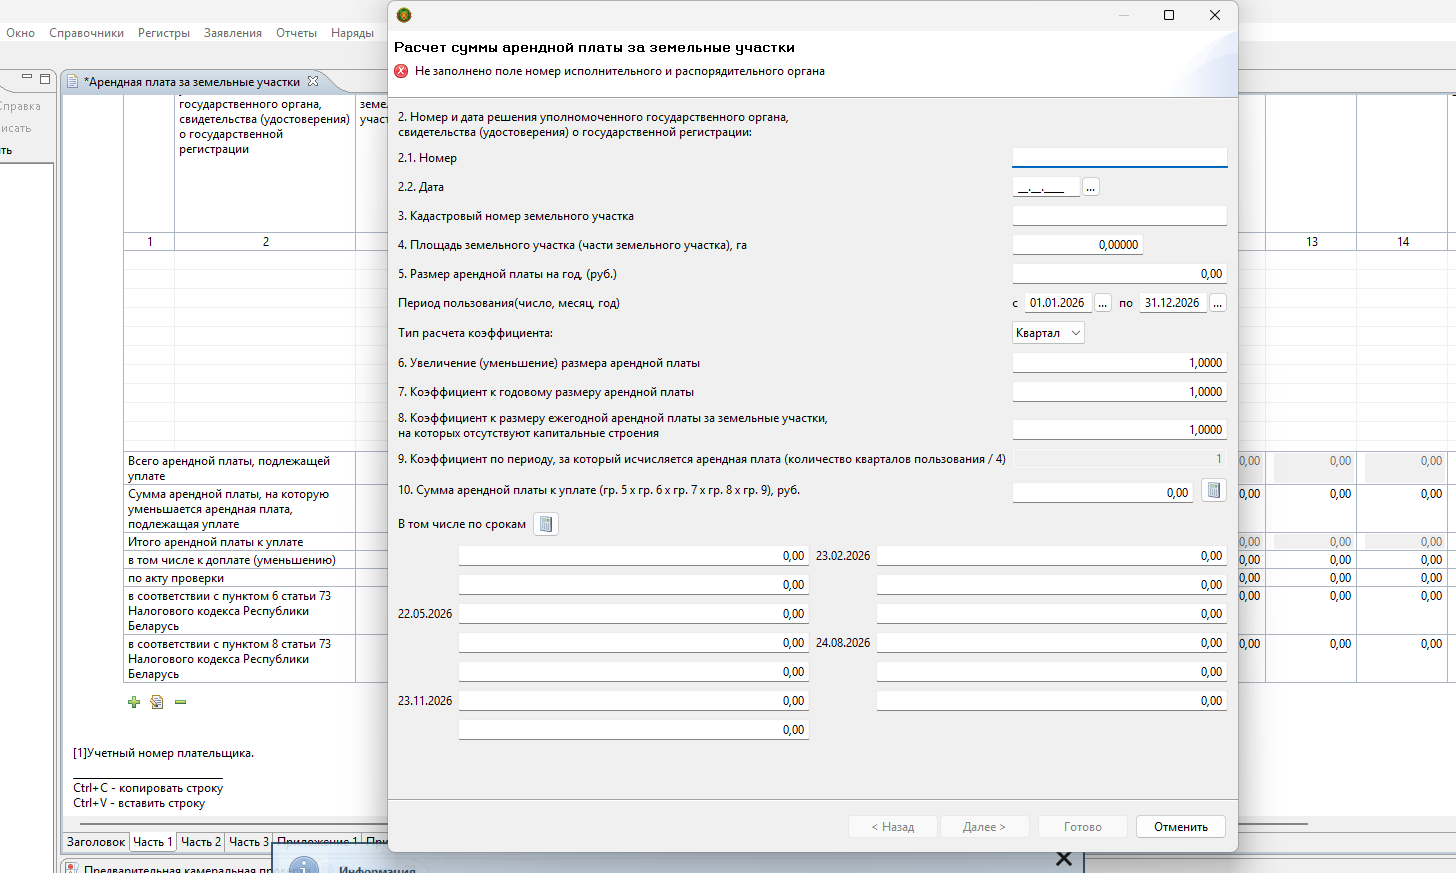Maximize the rent calculation dialog
Image resolution: width=1456 pixels, height=873 pixels.
1169,15
